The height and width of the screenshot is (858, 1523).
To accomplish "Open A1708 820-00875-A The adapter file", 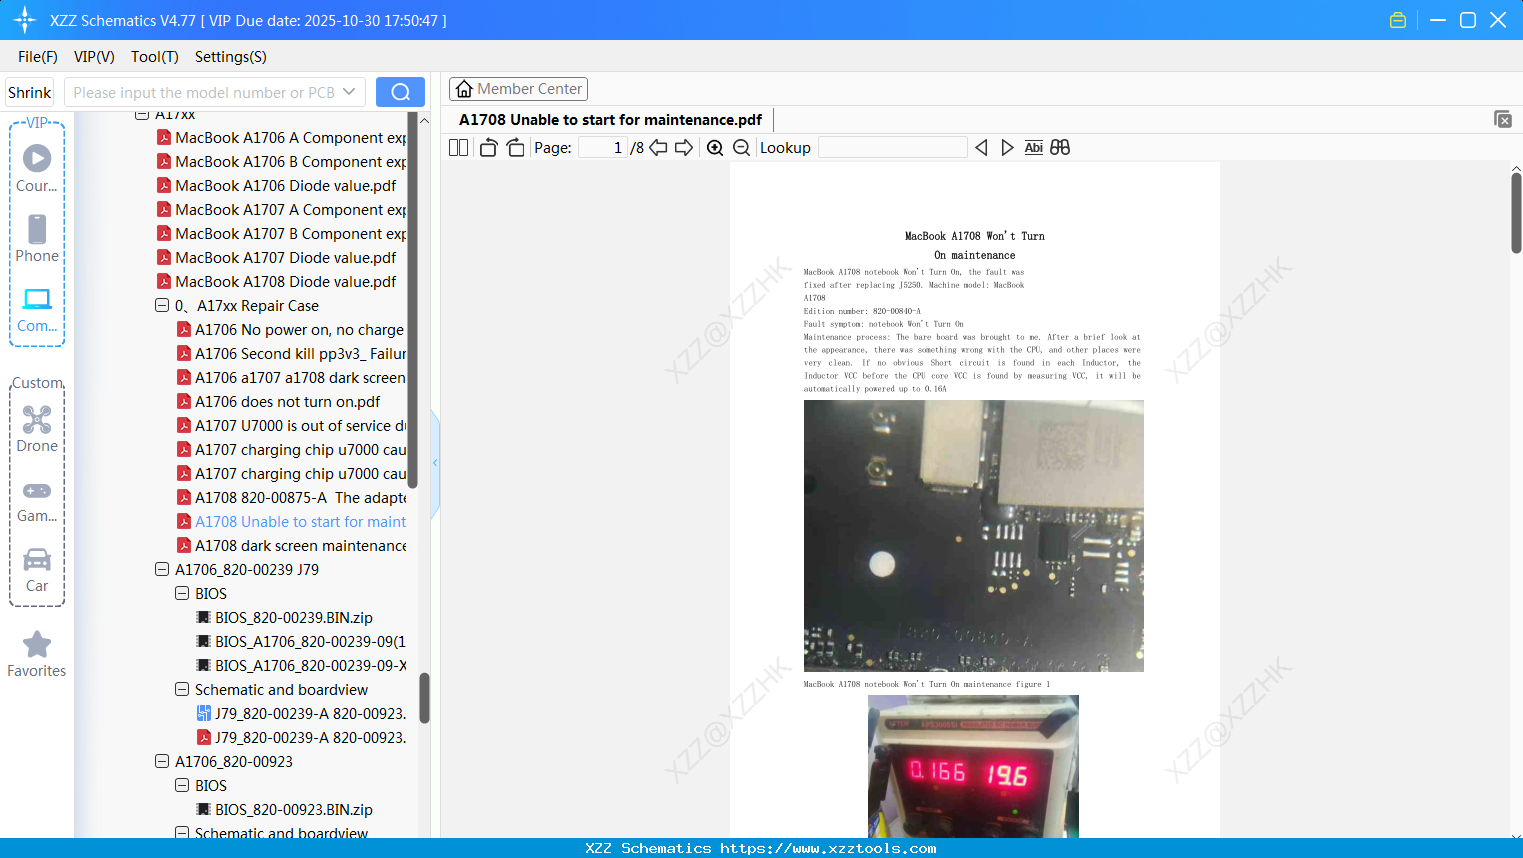I will (291, 498).
